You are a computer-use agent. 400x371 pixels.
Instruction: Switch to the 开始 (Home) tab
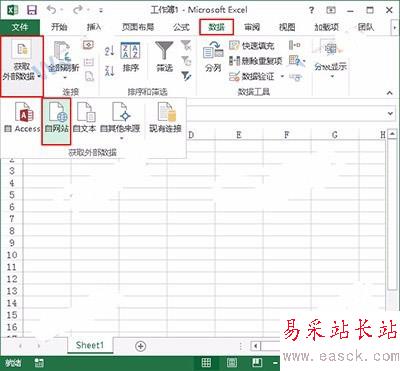click(59, 27)
